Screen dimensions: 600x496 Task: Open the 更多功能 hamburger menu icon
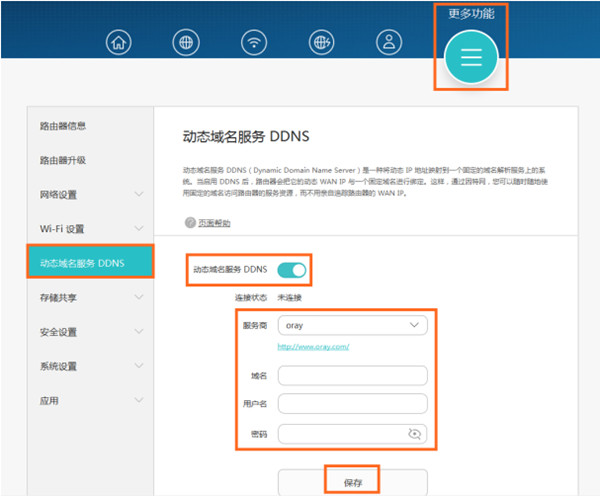point(470,57)
